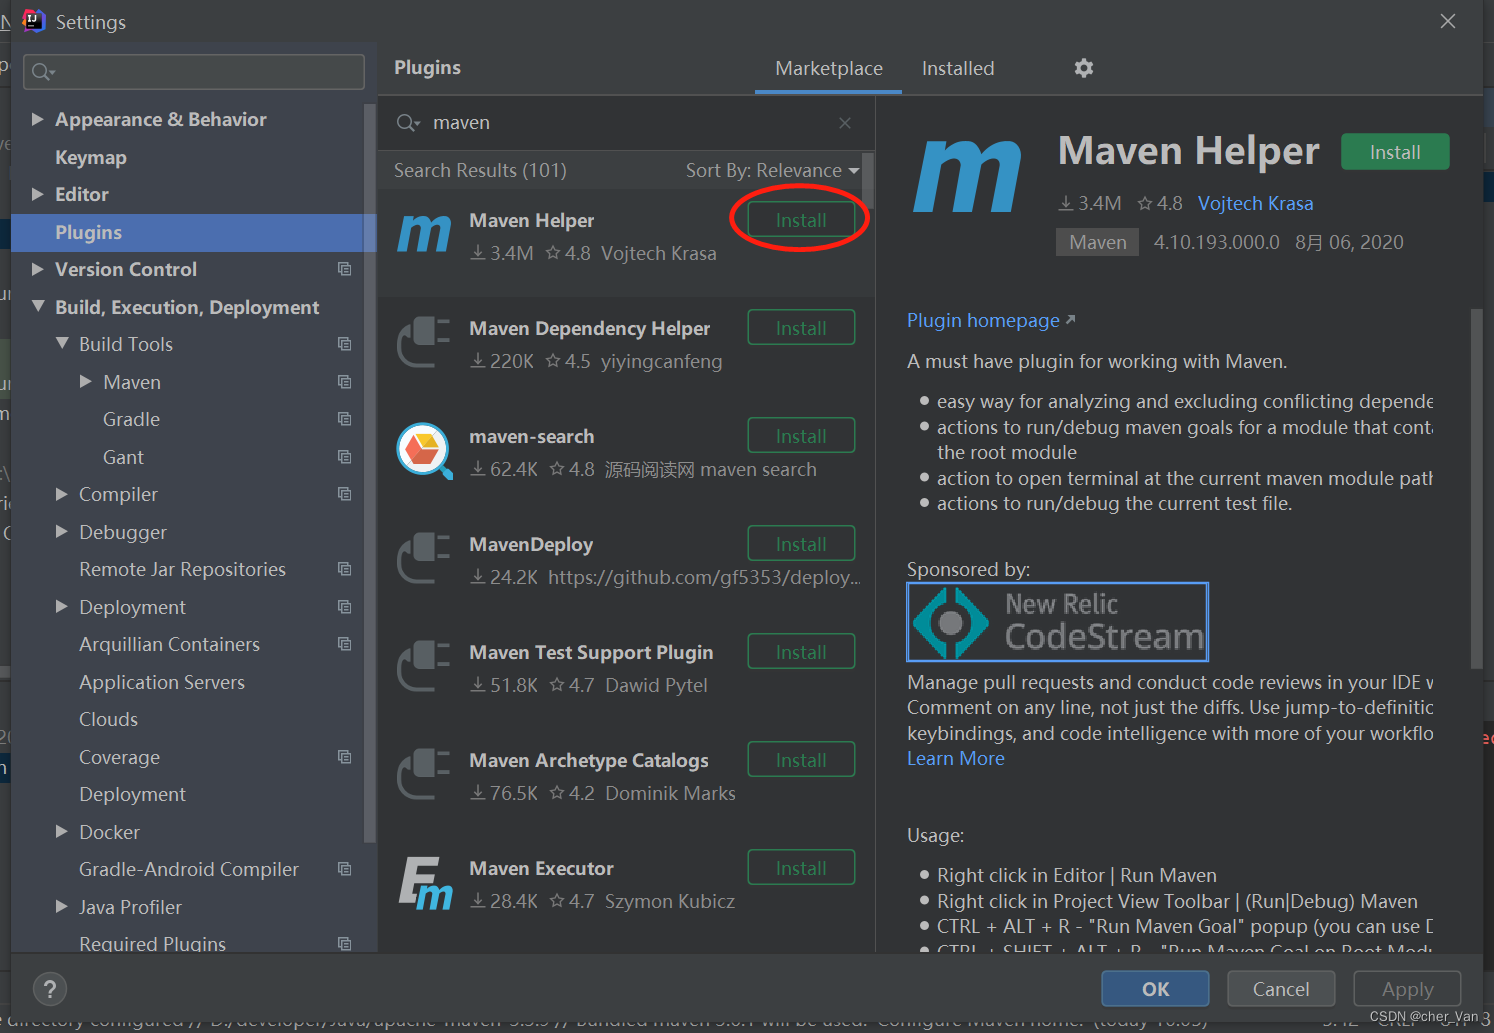
Task: Select Application Servers settings
Action: click(x=162, y=682)
